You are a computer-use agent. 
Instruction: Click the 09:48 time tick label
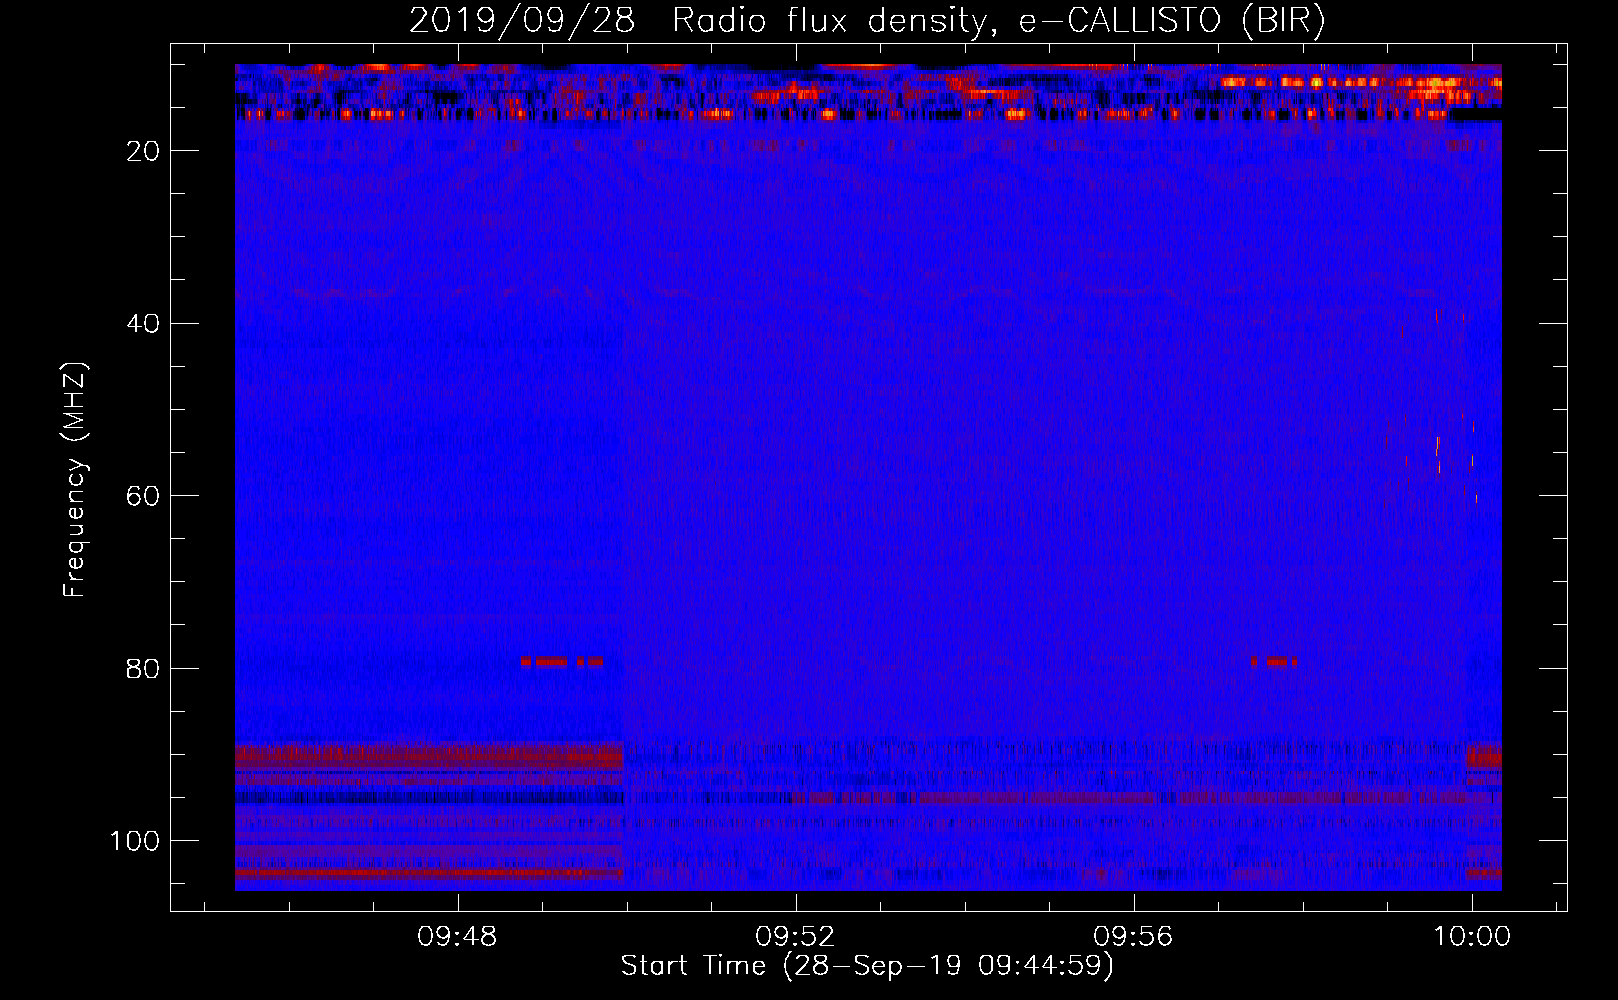458,937
